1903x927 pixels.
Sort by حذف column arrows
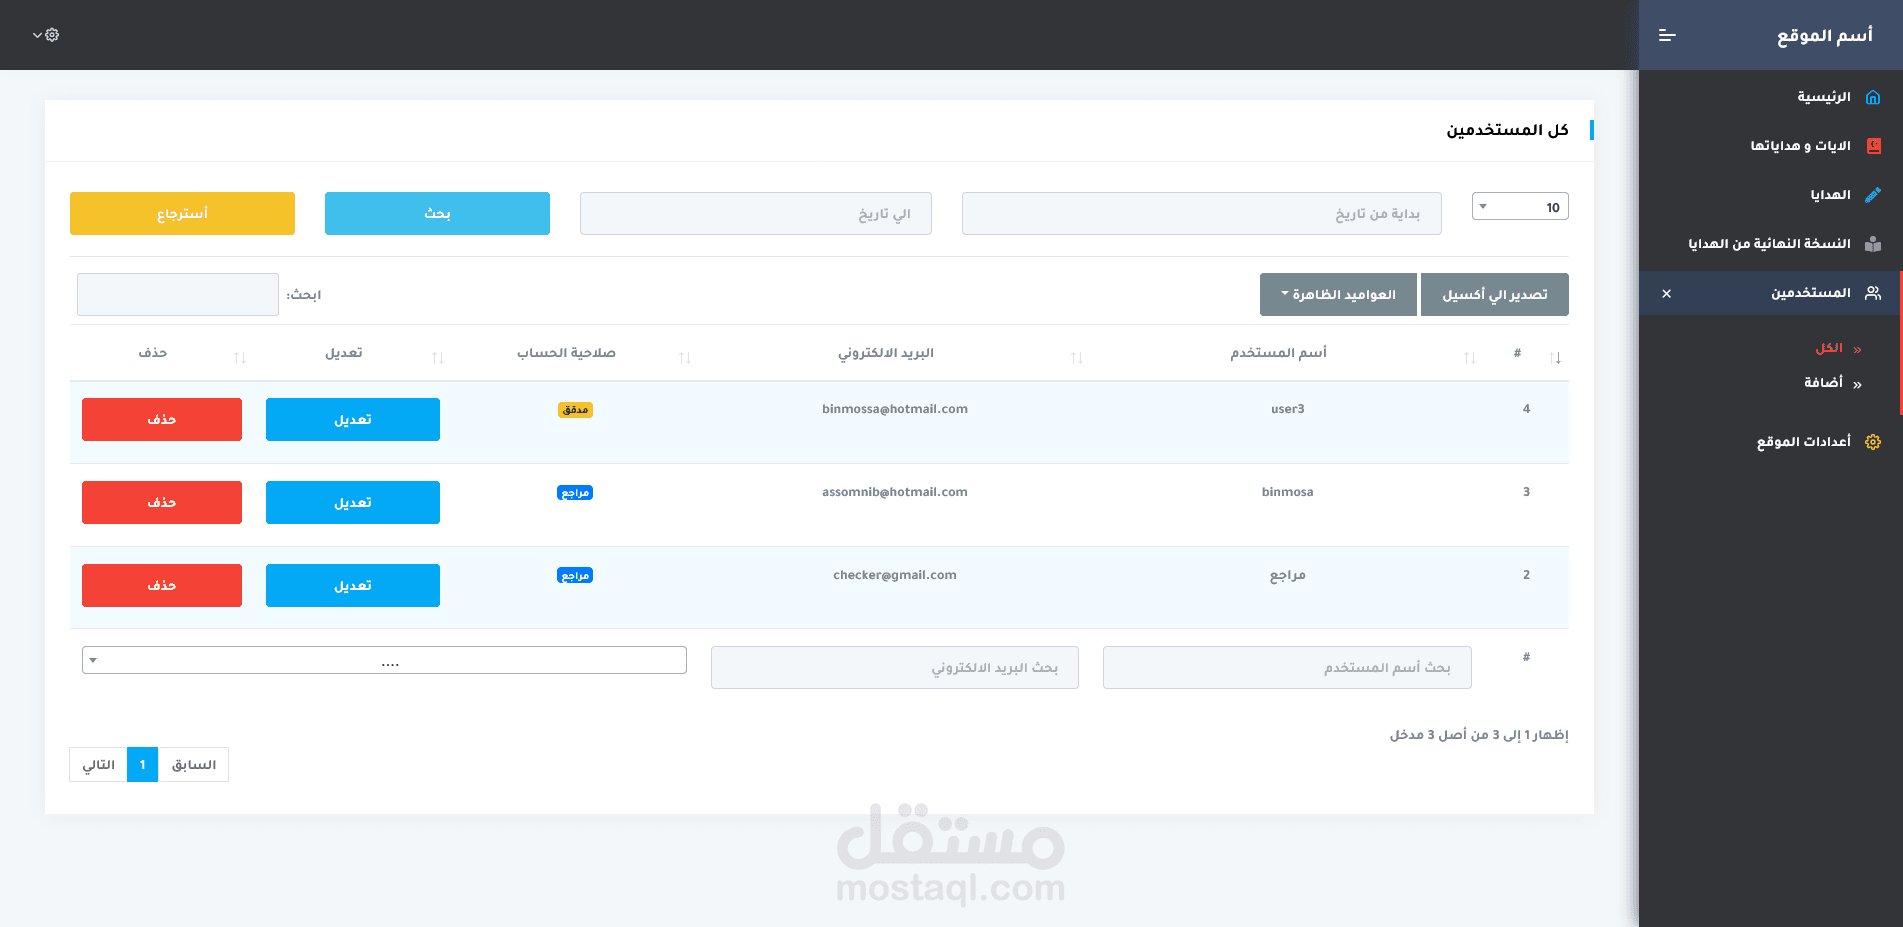240,358
